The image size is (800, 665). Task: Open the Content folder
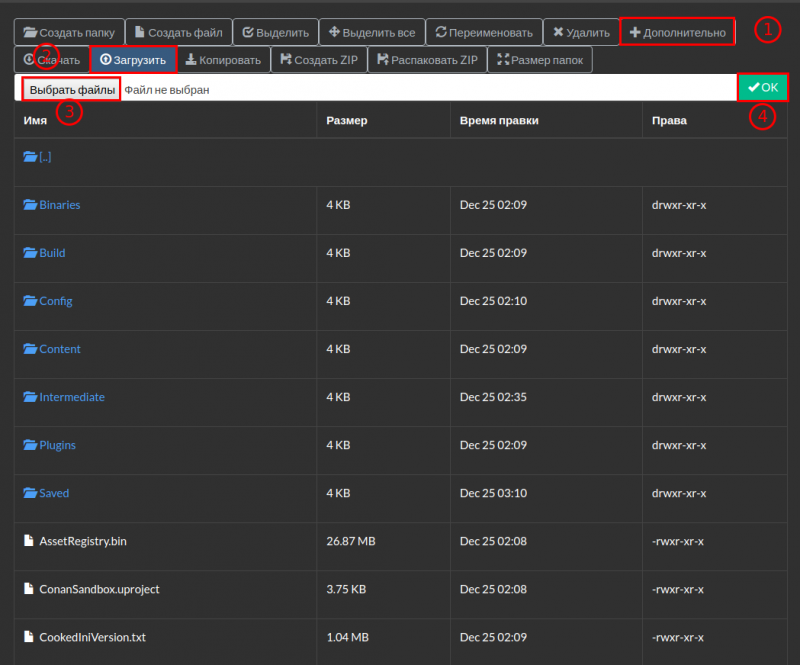[x=60, y=349]
